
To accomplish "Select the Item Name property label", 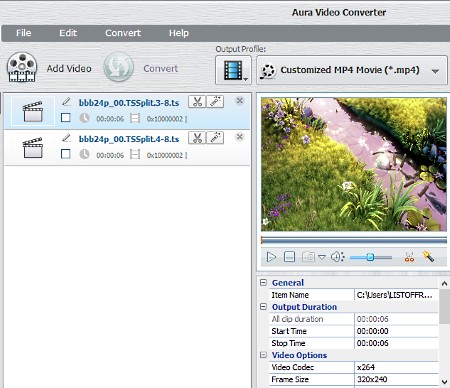I will (x=290, y=295).
